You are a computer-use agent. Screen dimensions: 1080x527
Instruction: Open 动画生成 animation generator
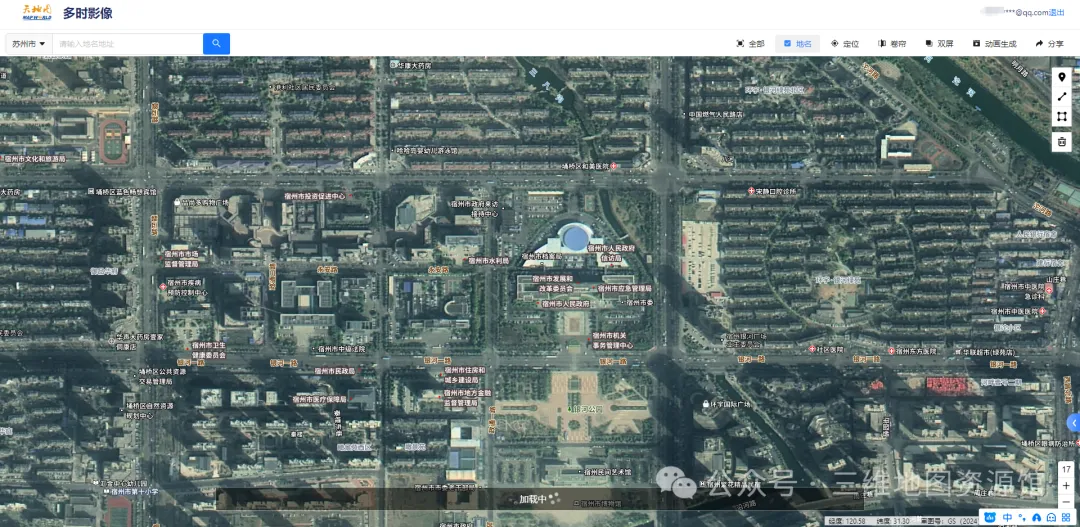[995, 43]
